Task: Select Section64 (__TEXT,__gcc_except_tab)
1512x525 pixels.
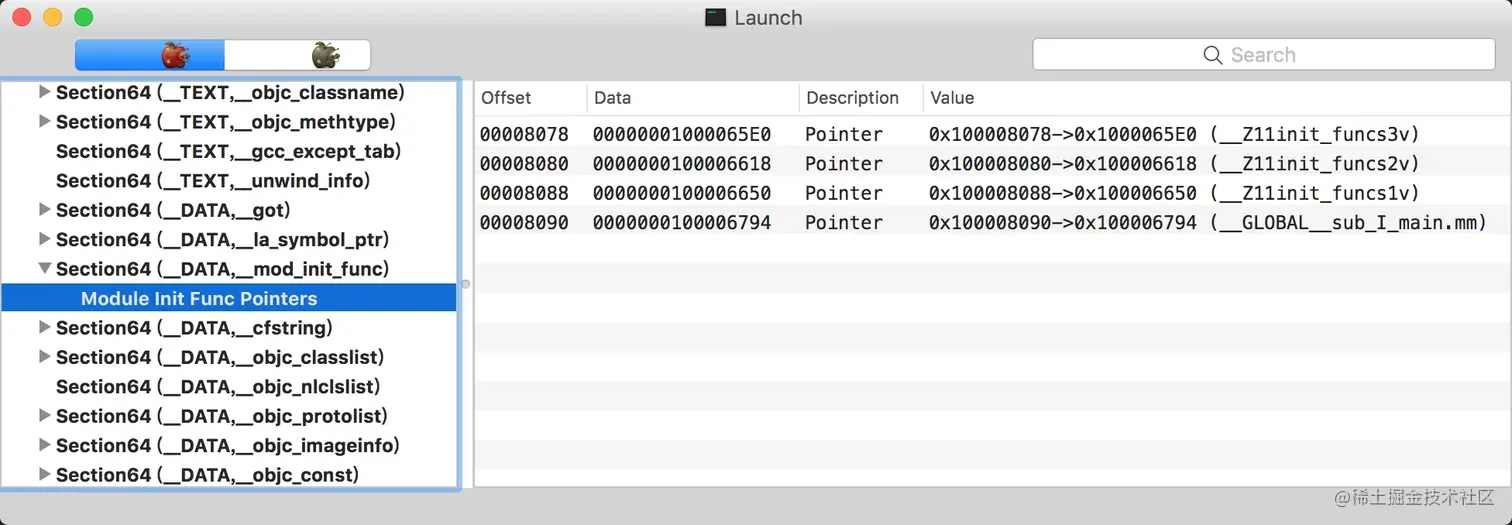Action: (x=228, y=152)
